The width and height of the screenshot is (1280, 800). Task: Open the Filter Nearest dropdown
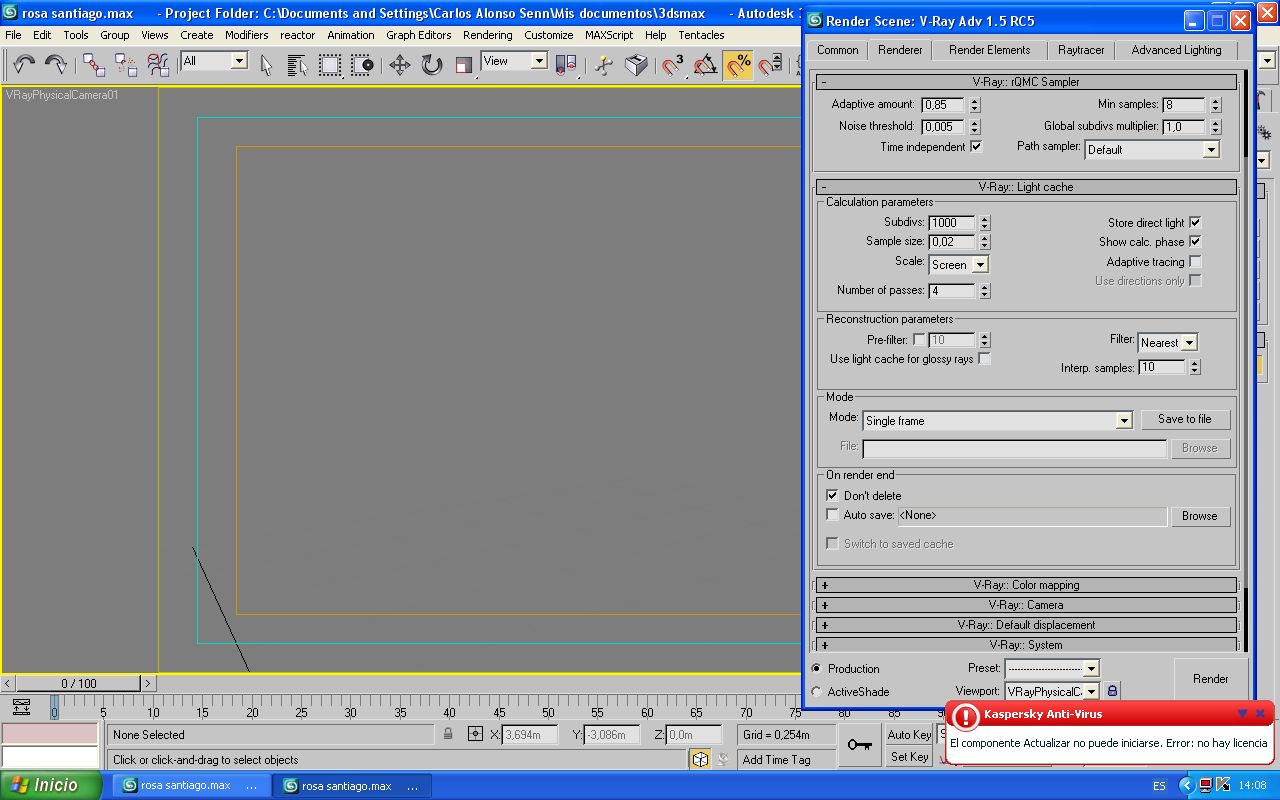1168,342
